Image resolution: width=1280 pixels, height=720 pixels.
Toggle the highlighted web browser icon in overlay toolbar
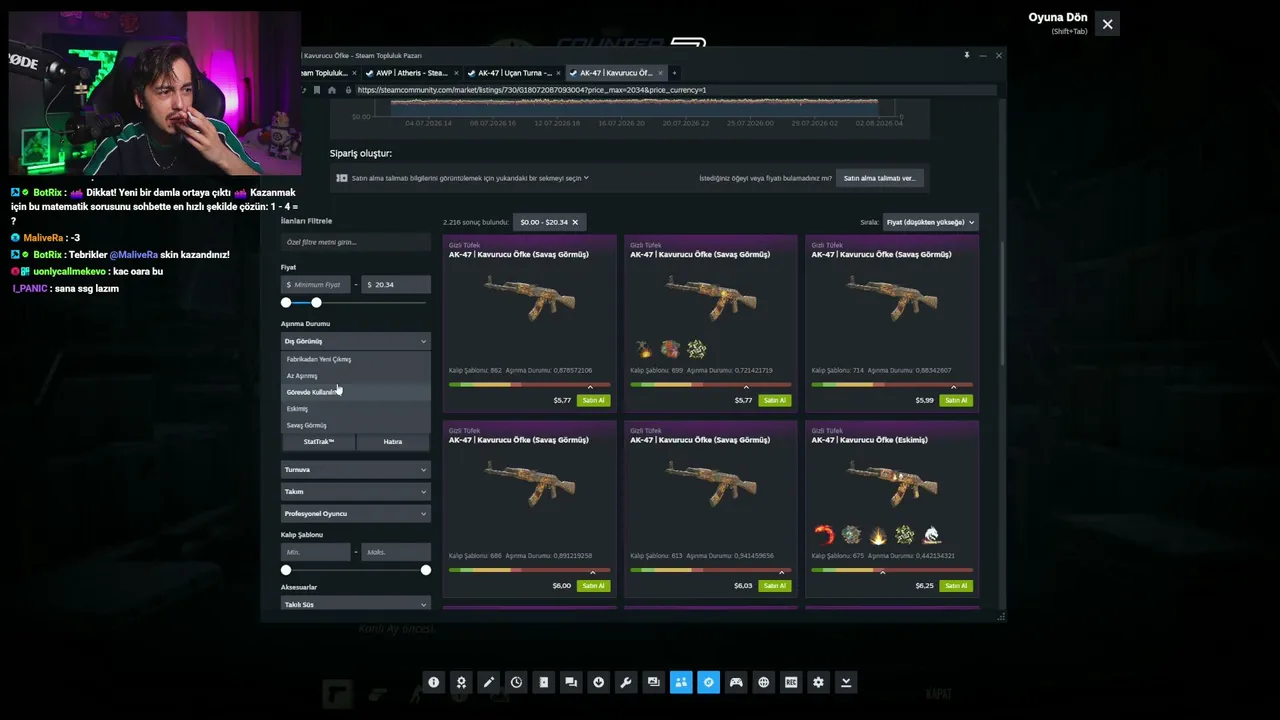[x=709, y=682]
